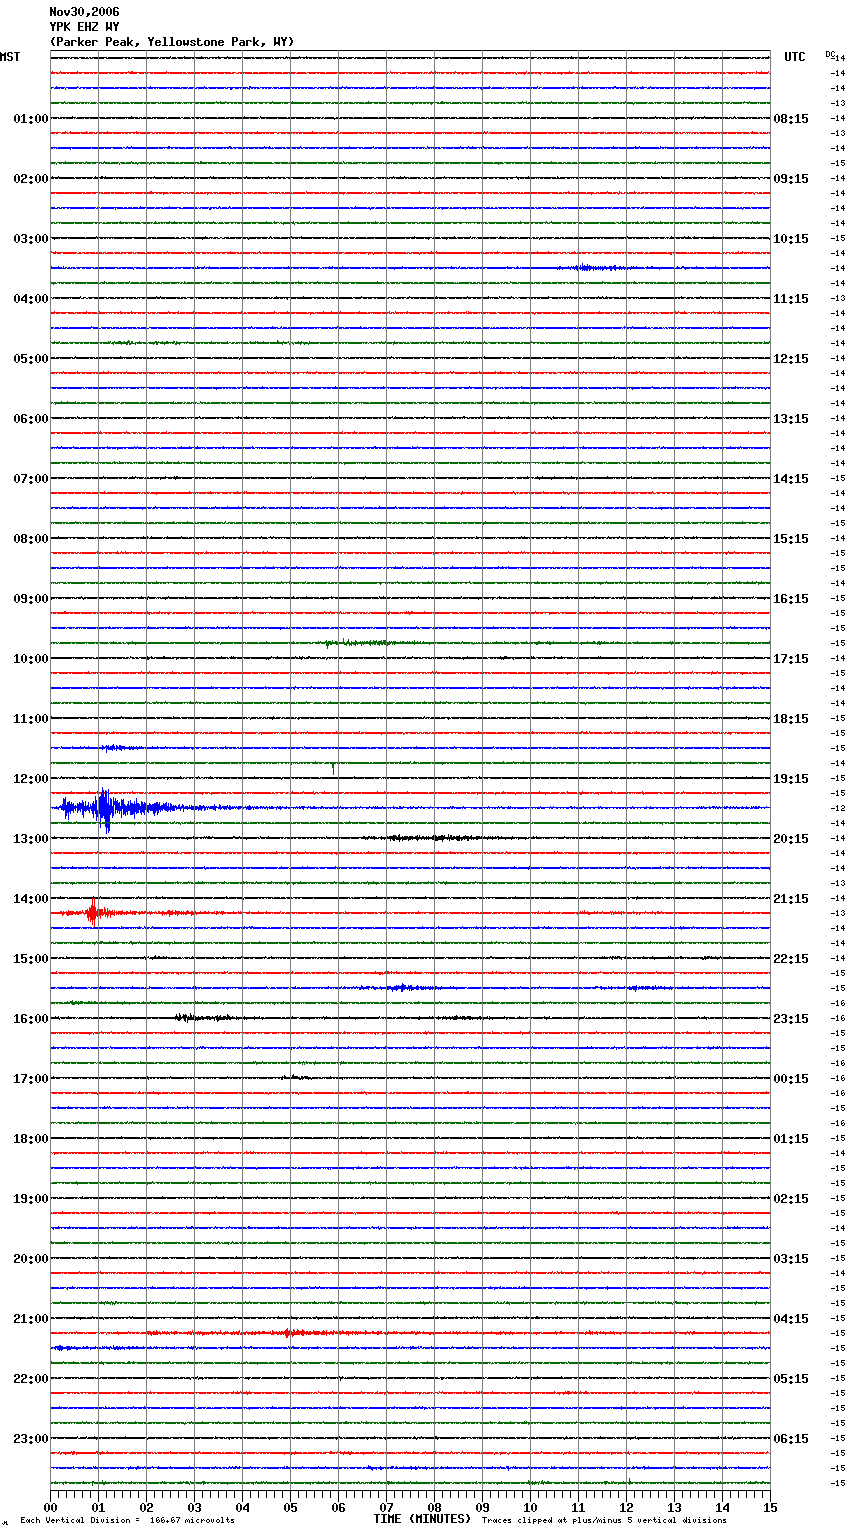Click the 05:15 UTC time label
Viewport: 850px width, 1534px height.
tap(791, 1379)
